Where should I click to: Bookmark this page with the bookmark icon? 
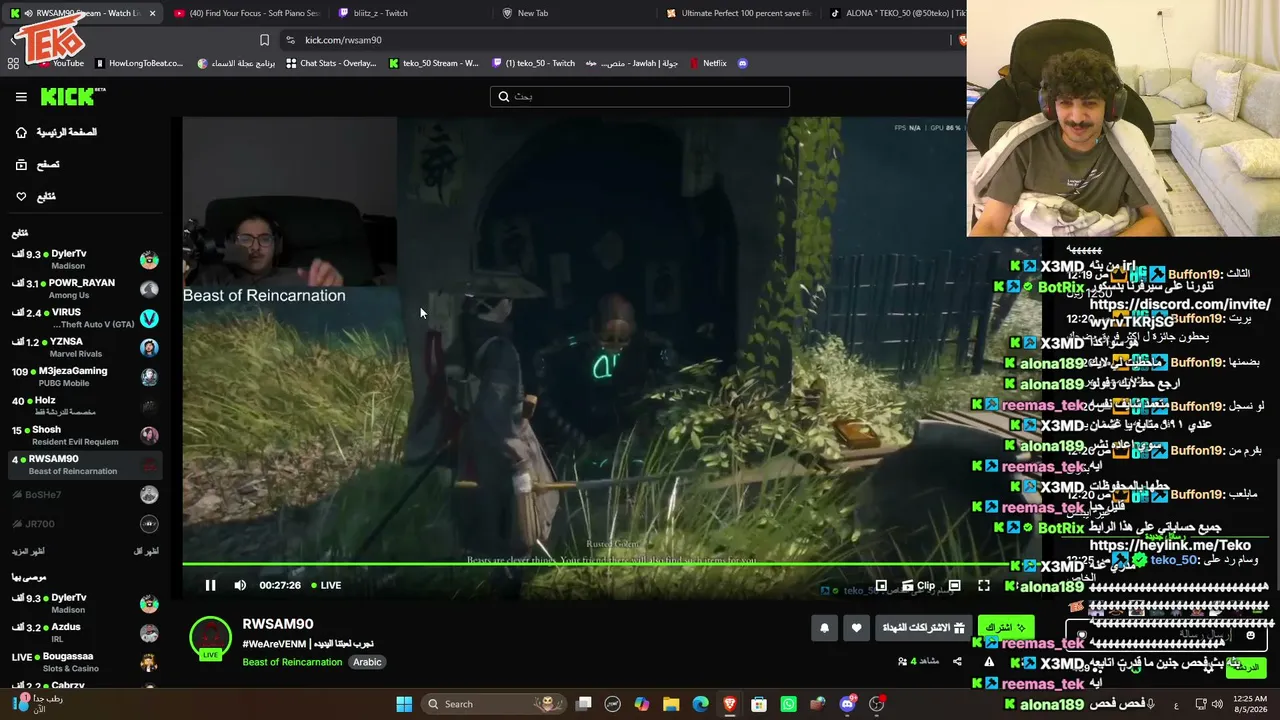(264, 40)
